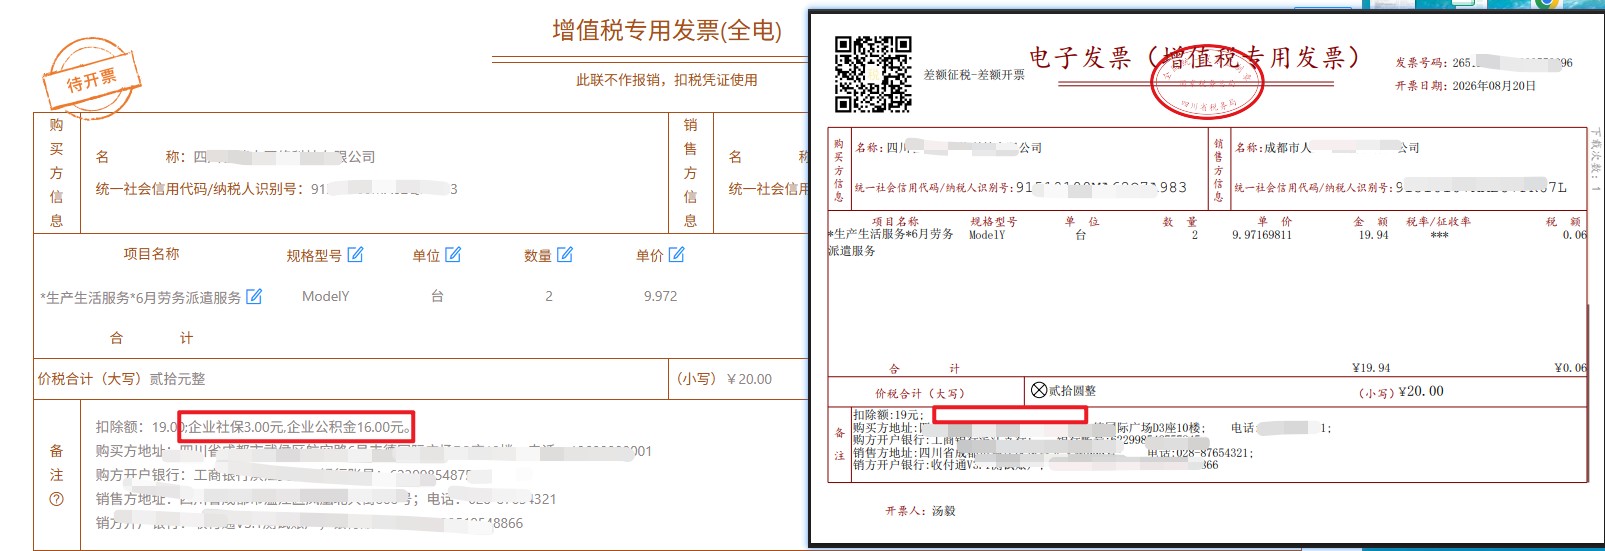
Task: Click the edit icon beside 规格型号 header
Action: pyautogui.click(x=355, y=255)
